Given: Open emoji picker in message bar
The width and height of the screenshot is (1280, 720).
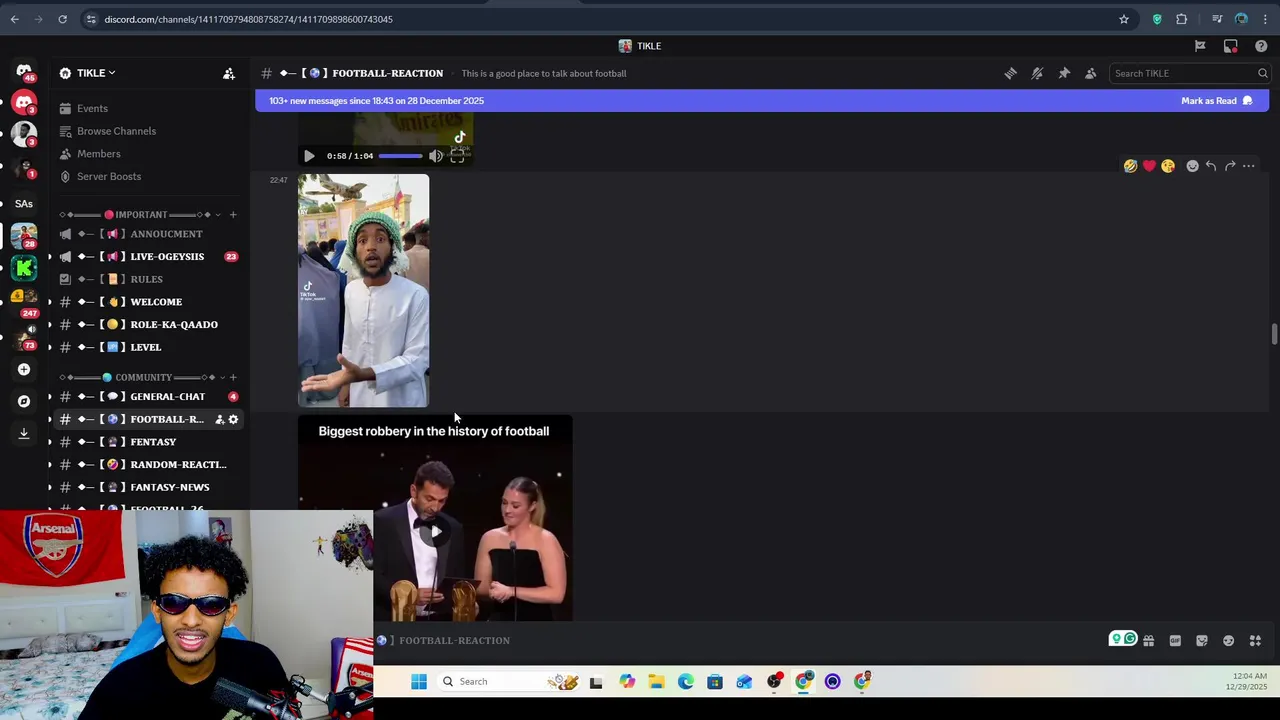Looking at the screenshot, I should (x=1229, y=641).
